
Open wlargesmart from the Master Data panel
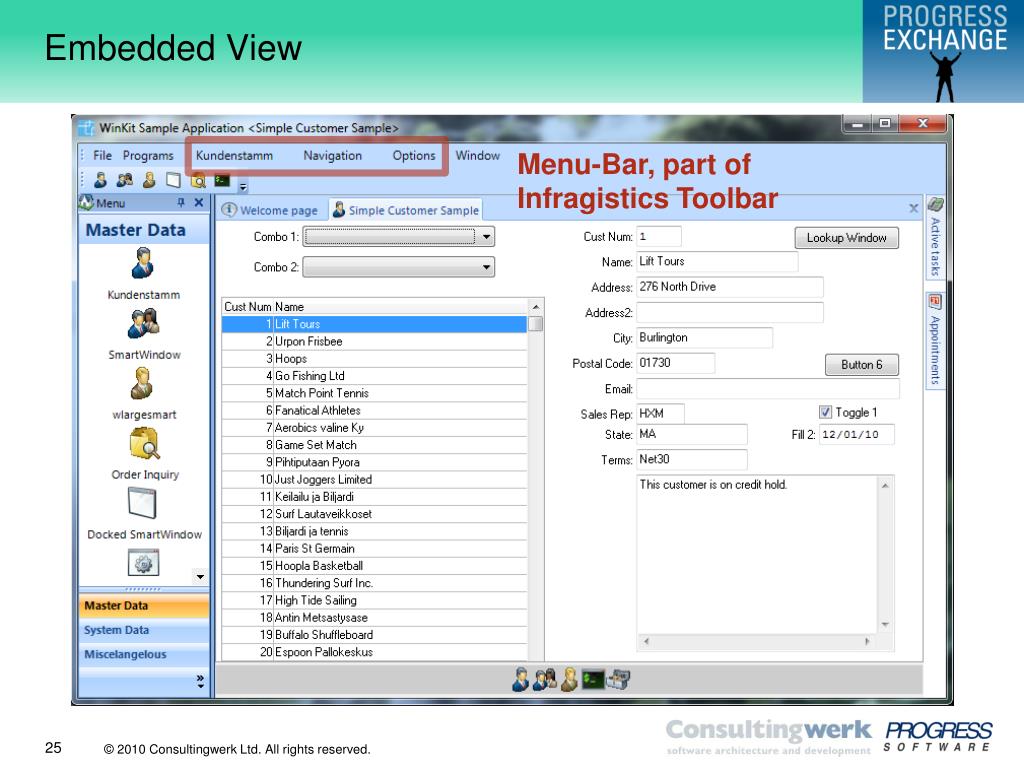[144, 394]
